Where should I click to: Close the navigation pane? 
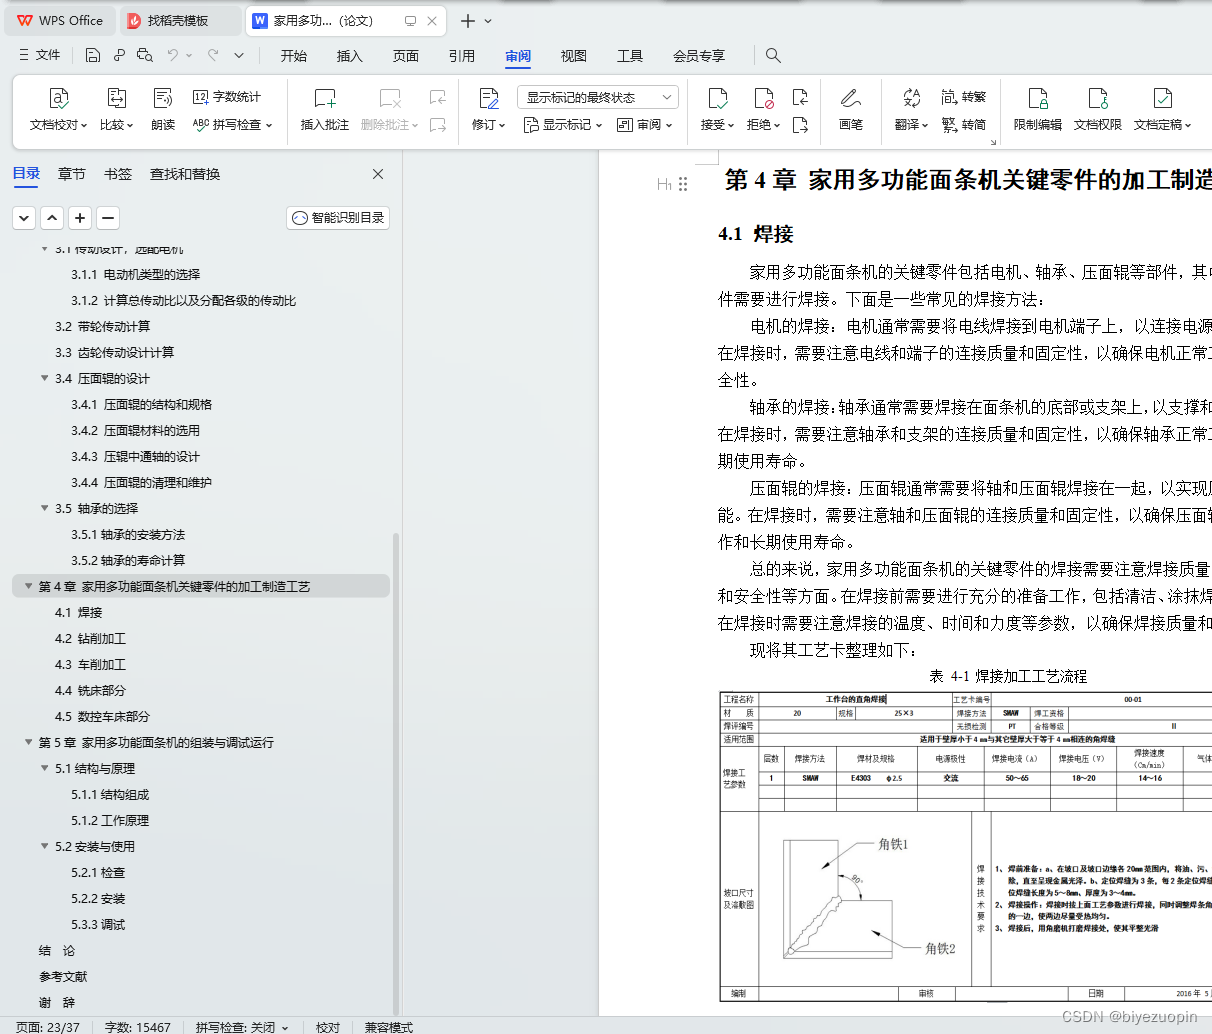pos(378,174)
